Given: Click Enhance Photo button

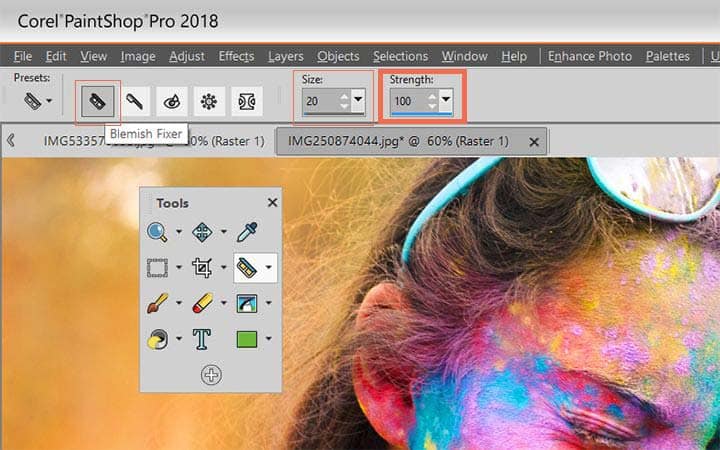Looking at the screenshot, I should click(x=590, y=56).
